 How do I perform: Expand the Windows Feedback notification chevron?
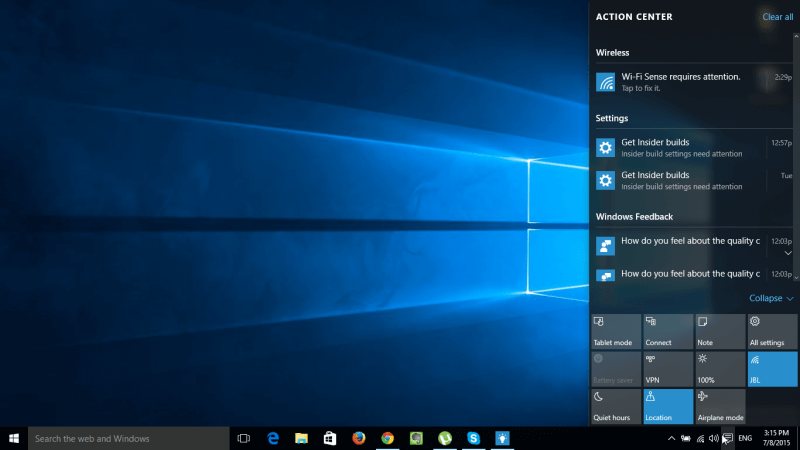coord(788,254)
